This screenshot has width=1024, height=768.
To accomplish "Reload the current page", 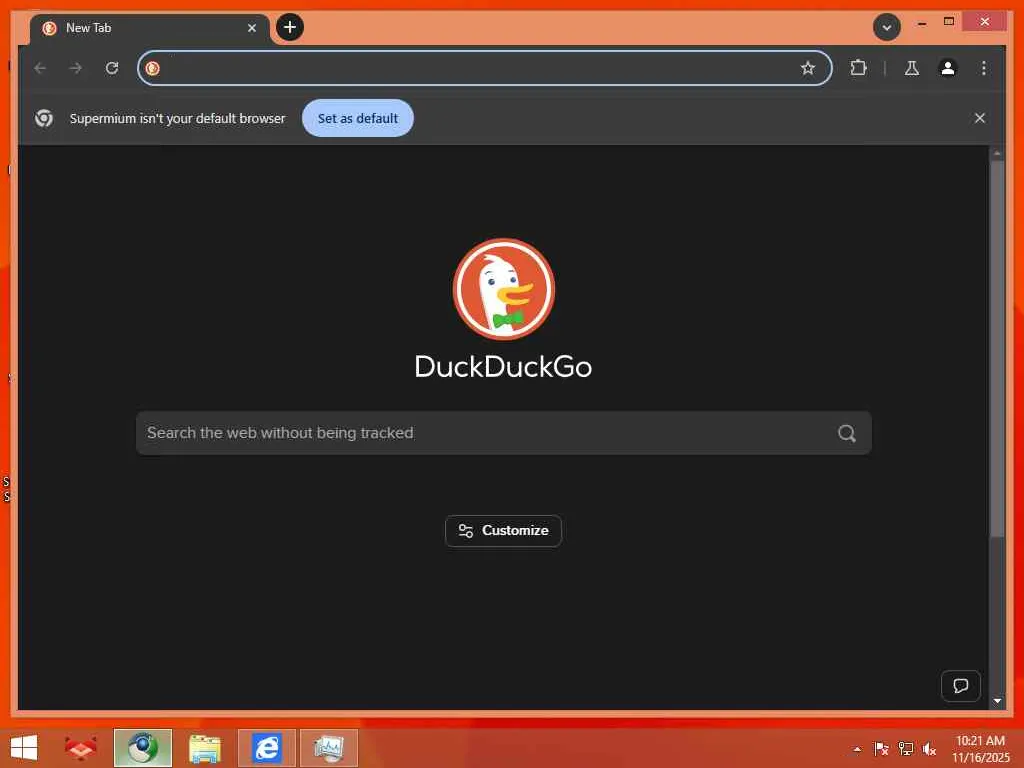I will (x=112, y=68).
